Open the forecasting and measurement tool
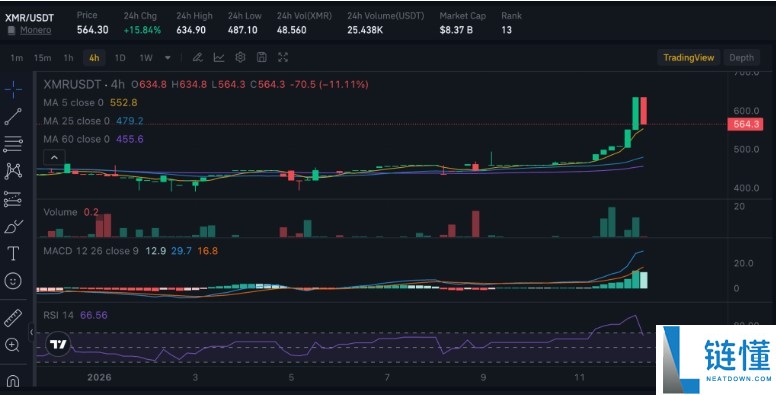 [13, 199]
